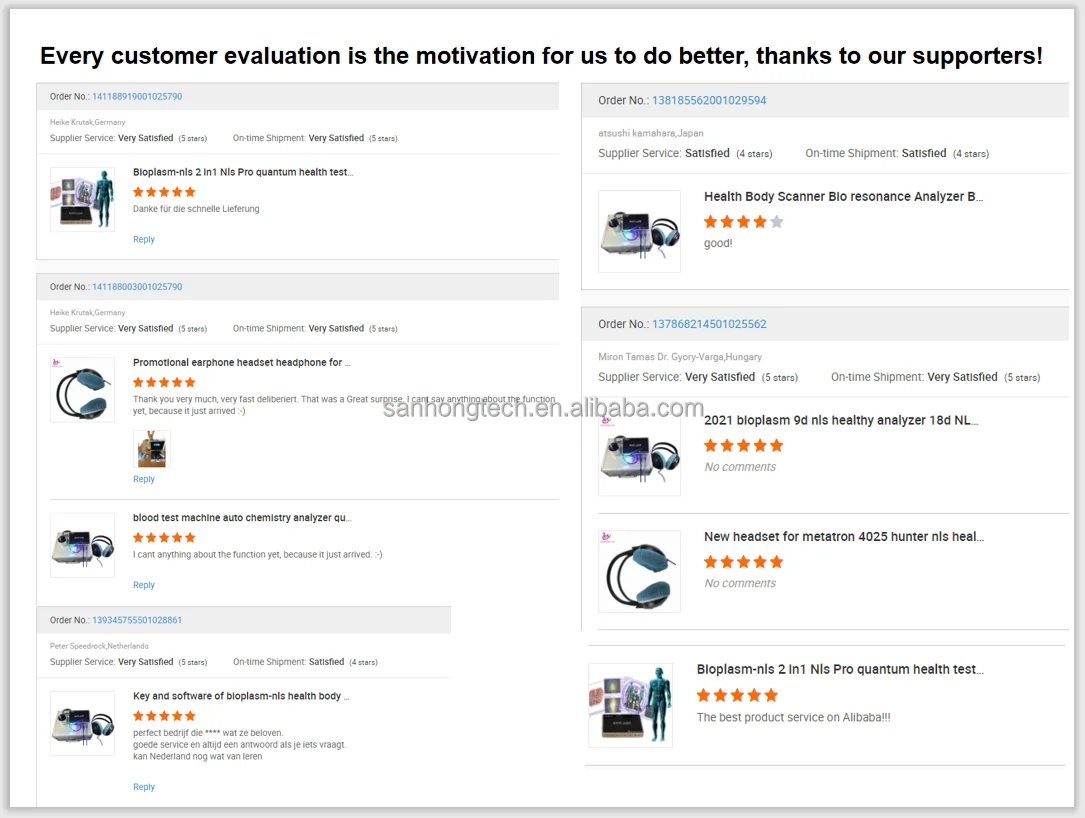Click Reply under blood test machine review

coord(144,586)
